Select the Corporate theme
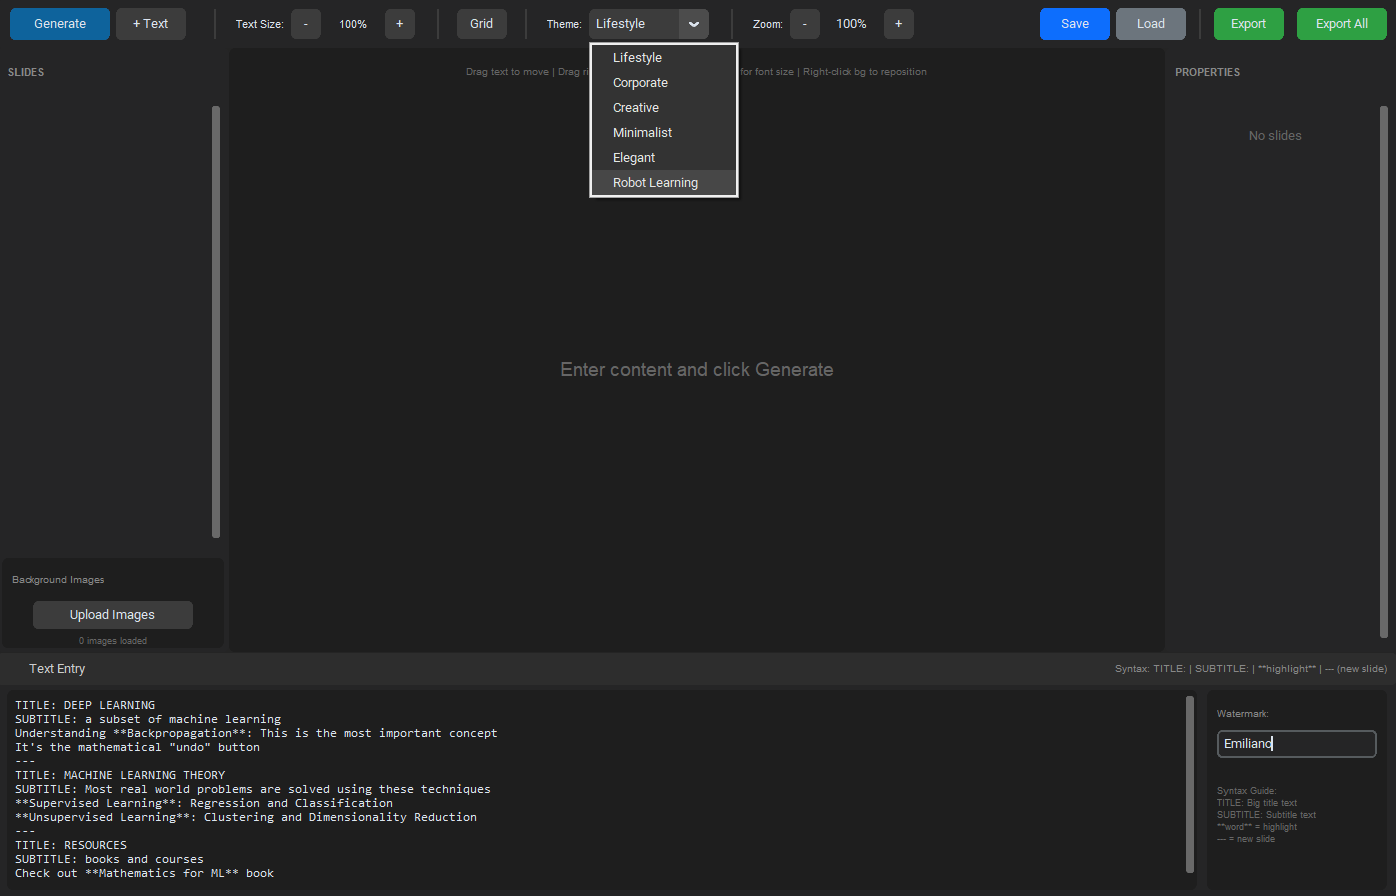Screen dimensions: 1396x896 640,82
